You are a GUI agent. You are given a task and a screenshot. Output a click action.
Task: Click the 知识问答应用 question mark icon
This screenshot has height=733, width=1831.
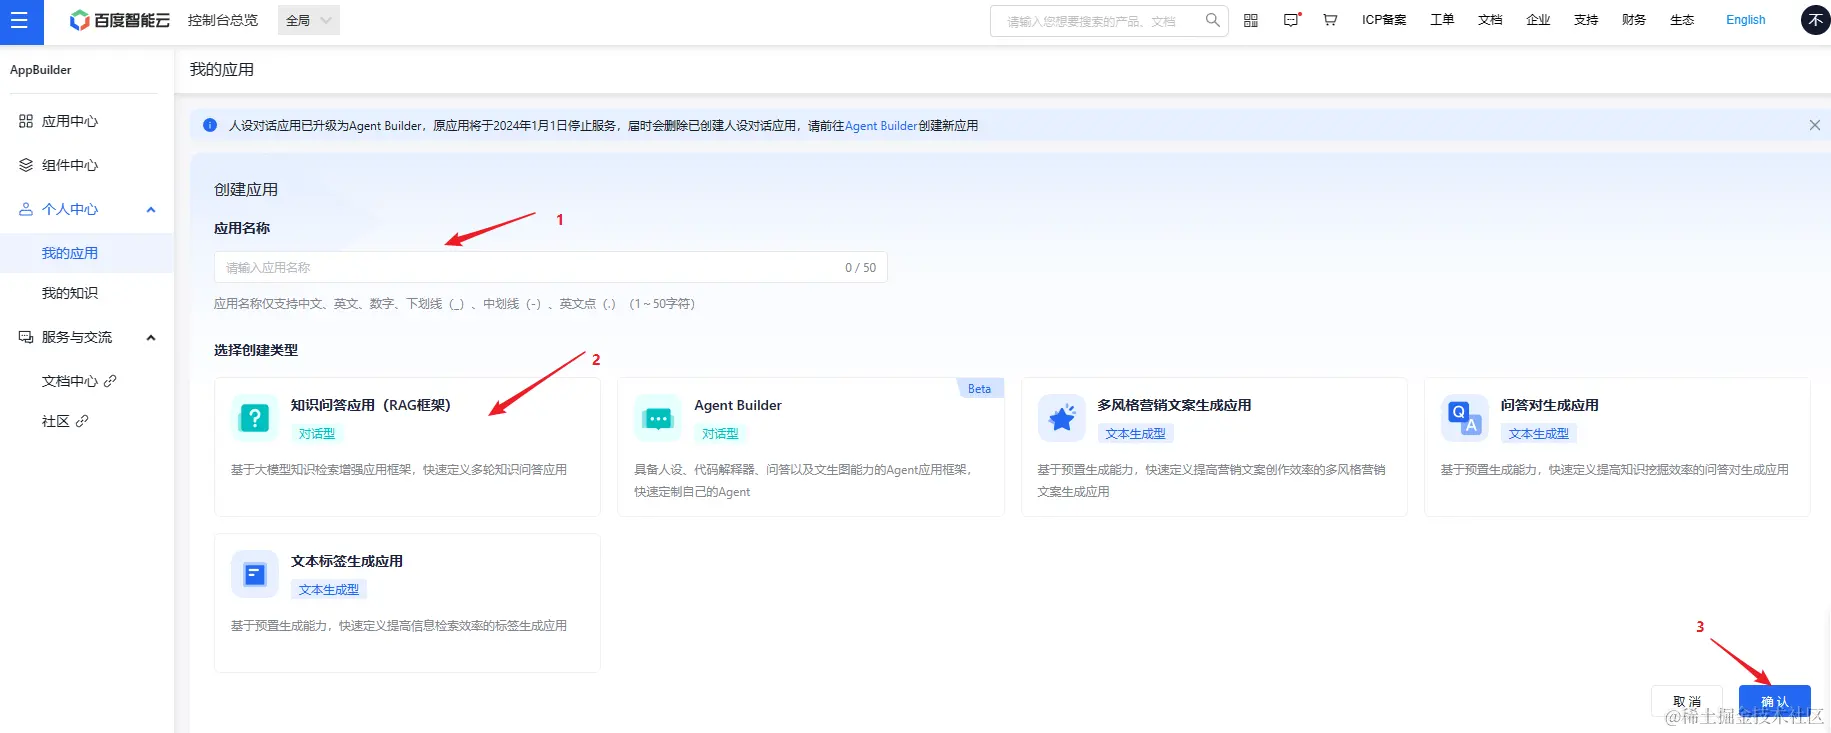(x=255, y=418)
